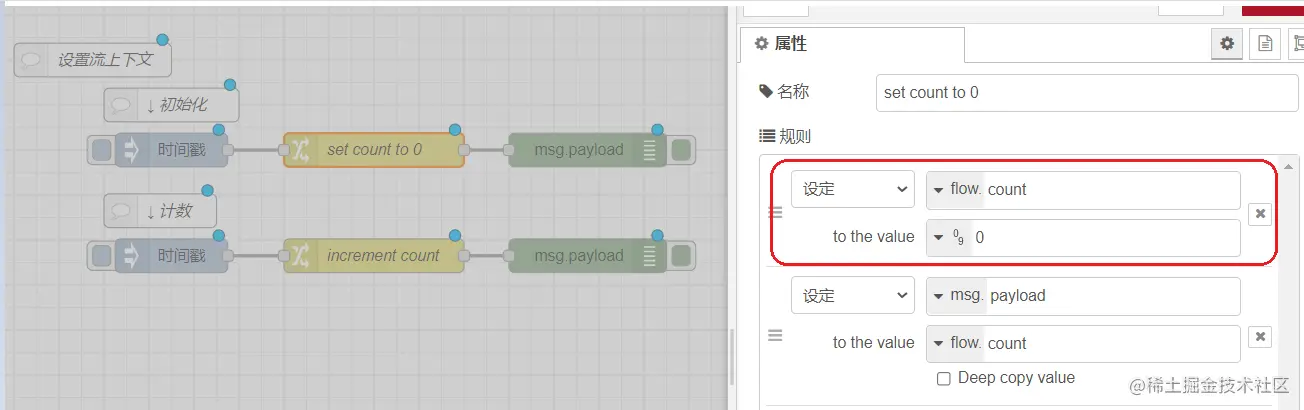Select the 'increment count' change node
Screen dimensions: 1304x410
(x=374, y=256)
